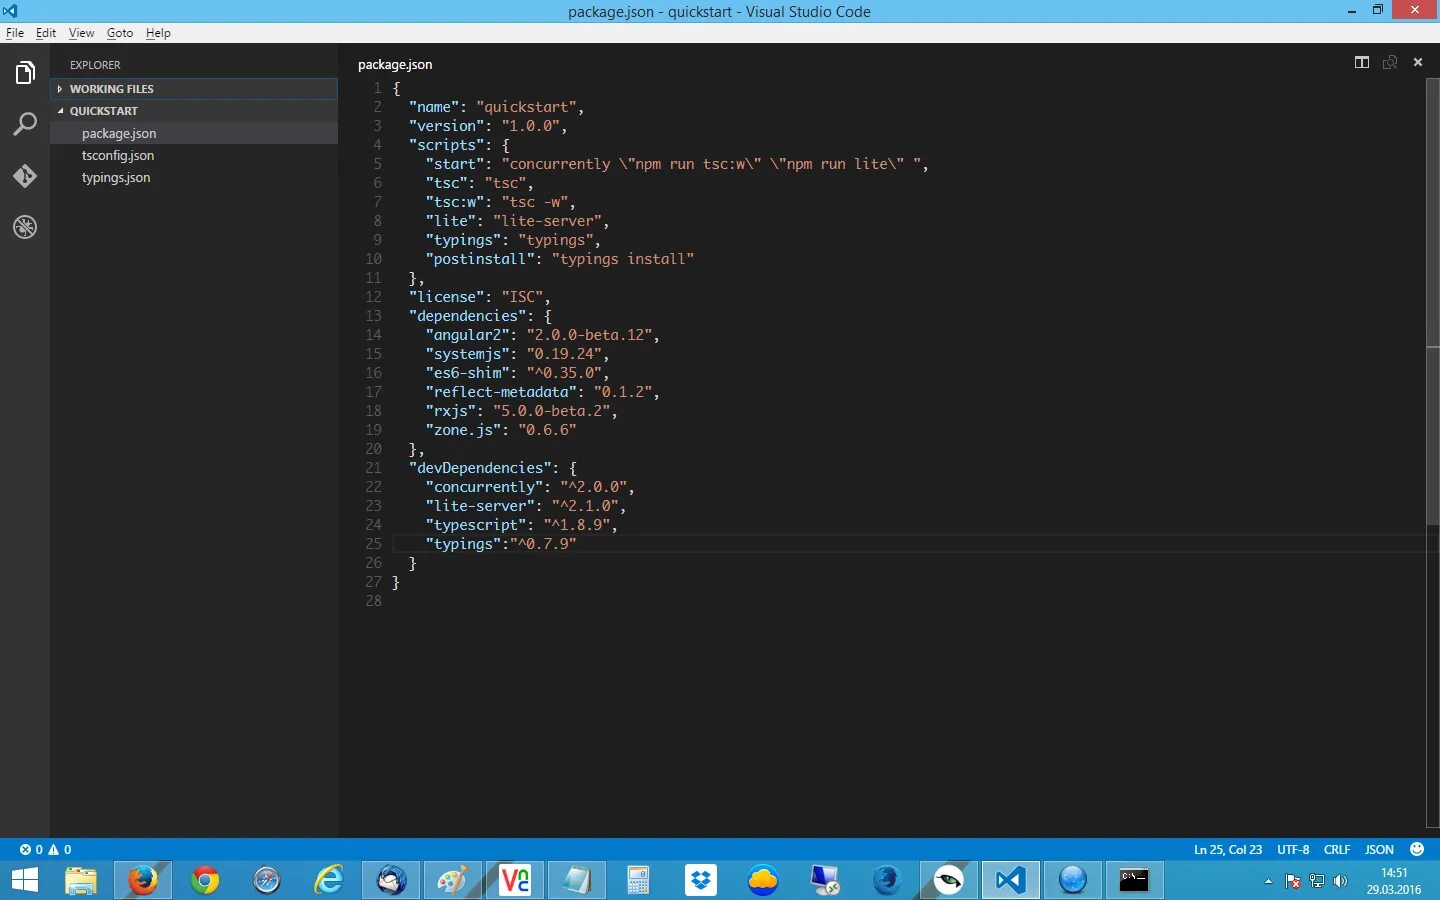Click the "lite-server" value on line 8
The height and width of the screenshot is (900, 1440).
547,221
